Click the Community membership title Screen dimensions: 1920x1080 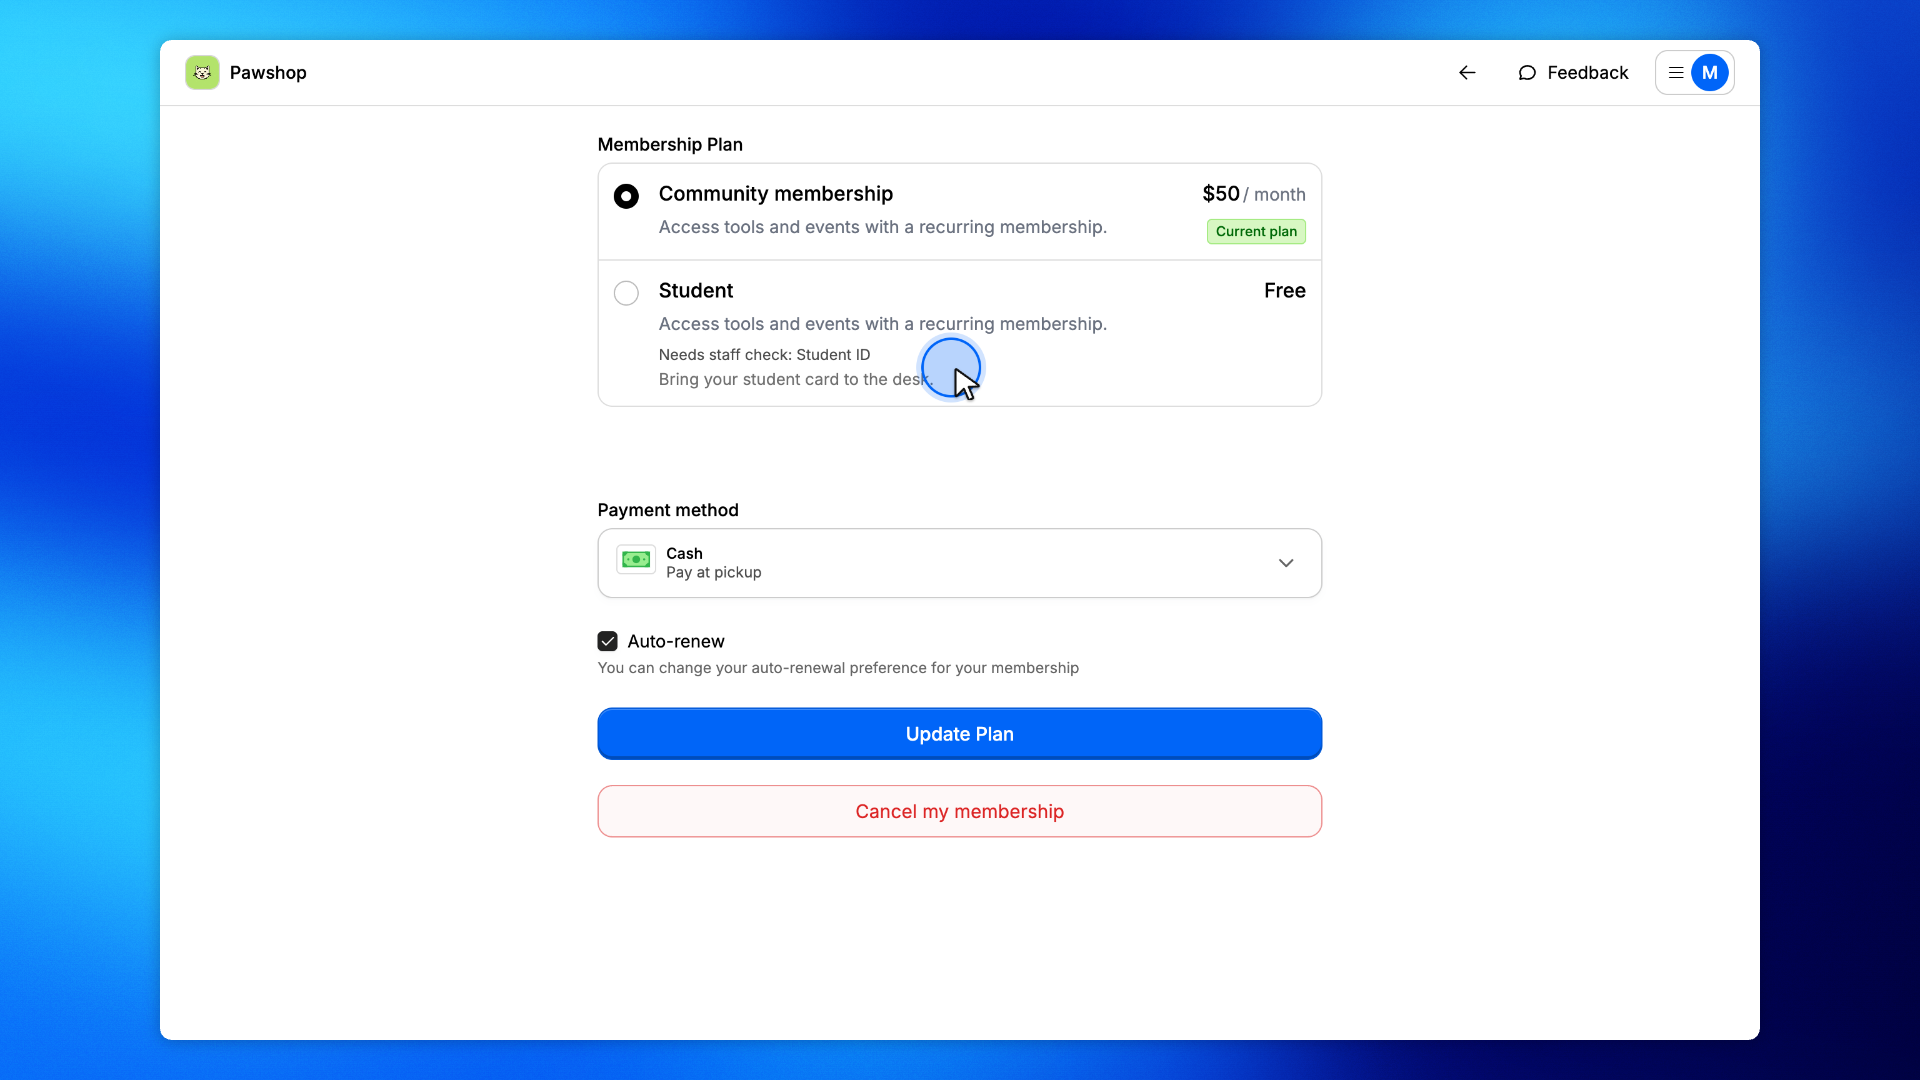tap(776, 194)
